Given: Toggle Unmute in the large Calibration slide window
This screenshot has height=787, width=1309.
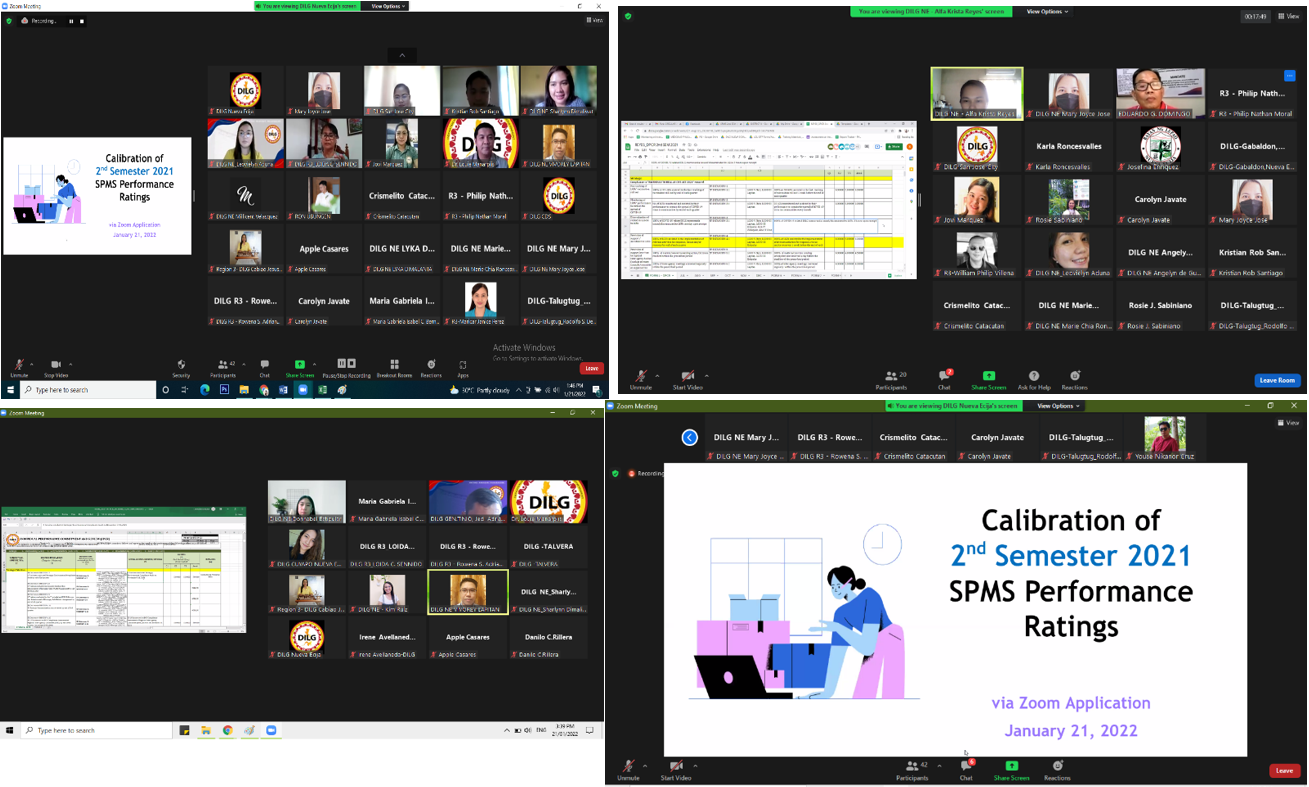Looking at the screenshot, I should pyautogui.click(x=628, y=770).
